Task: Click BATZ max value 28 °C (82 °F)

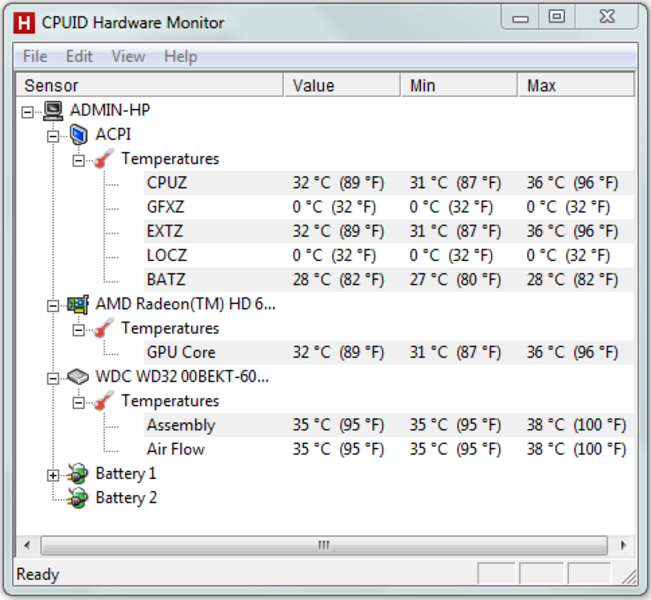Action: (x=573, y=280)
